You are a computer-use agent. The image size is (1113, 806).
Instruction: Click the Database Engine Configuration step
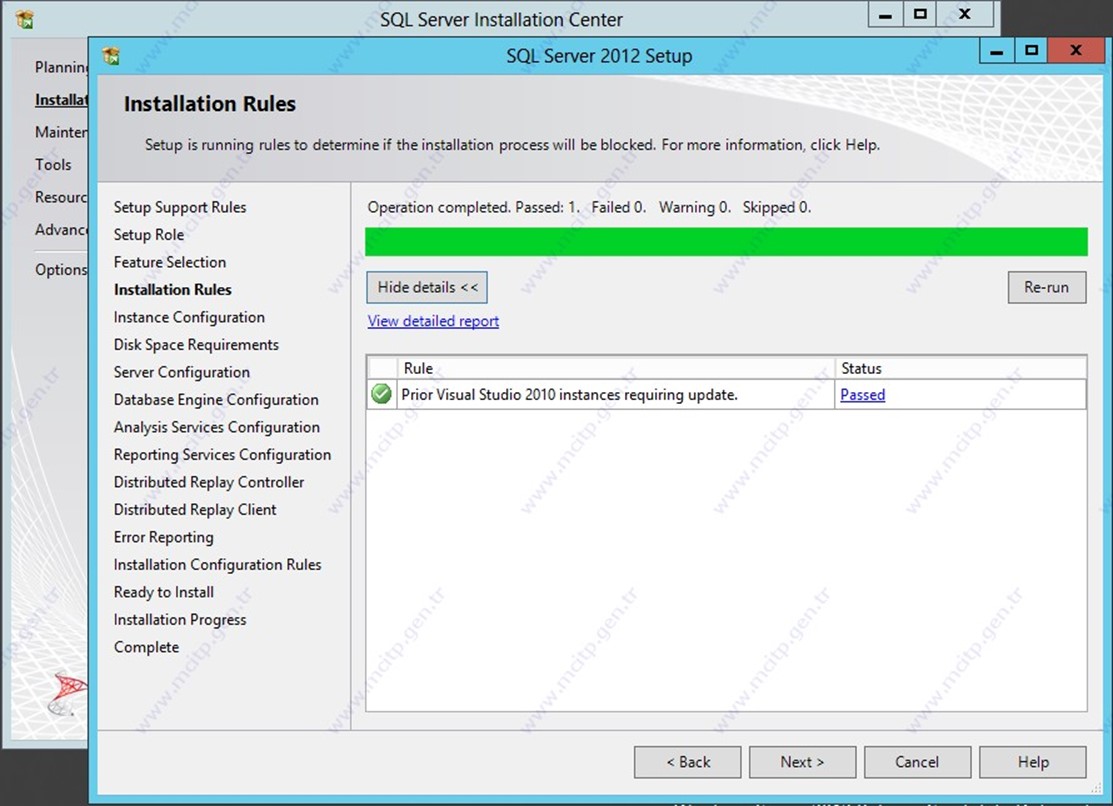[216, 400]
